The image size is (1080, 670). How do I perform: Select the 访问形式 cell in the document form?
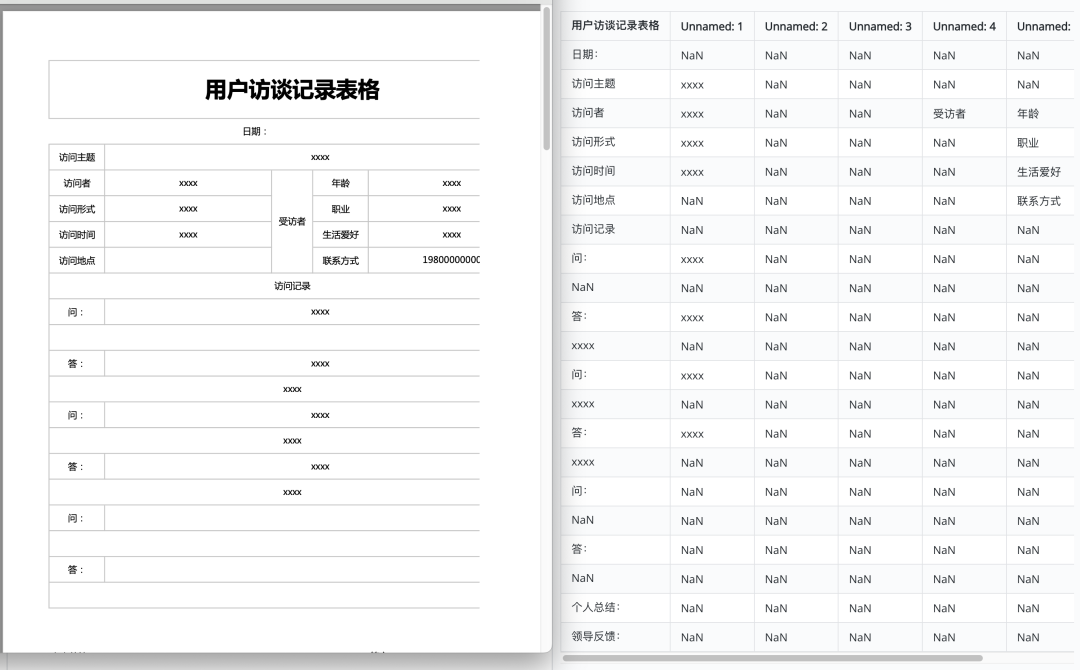pyautogui.click(x=76, y=209)
